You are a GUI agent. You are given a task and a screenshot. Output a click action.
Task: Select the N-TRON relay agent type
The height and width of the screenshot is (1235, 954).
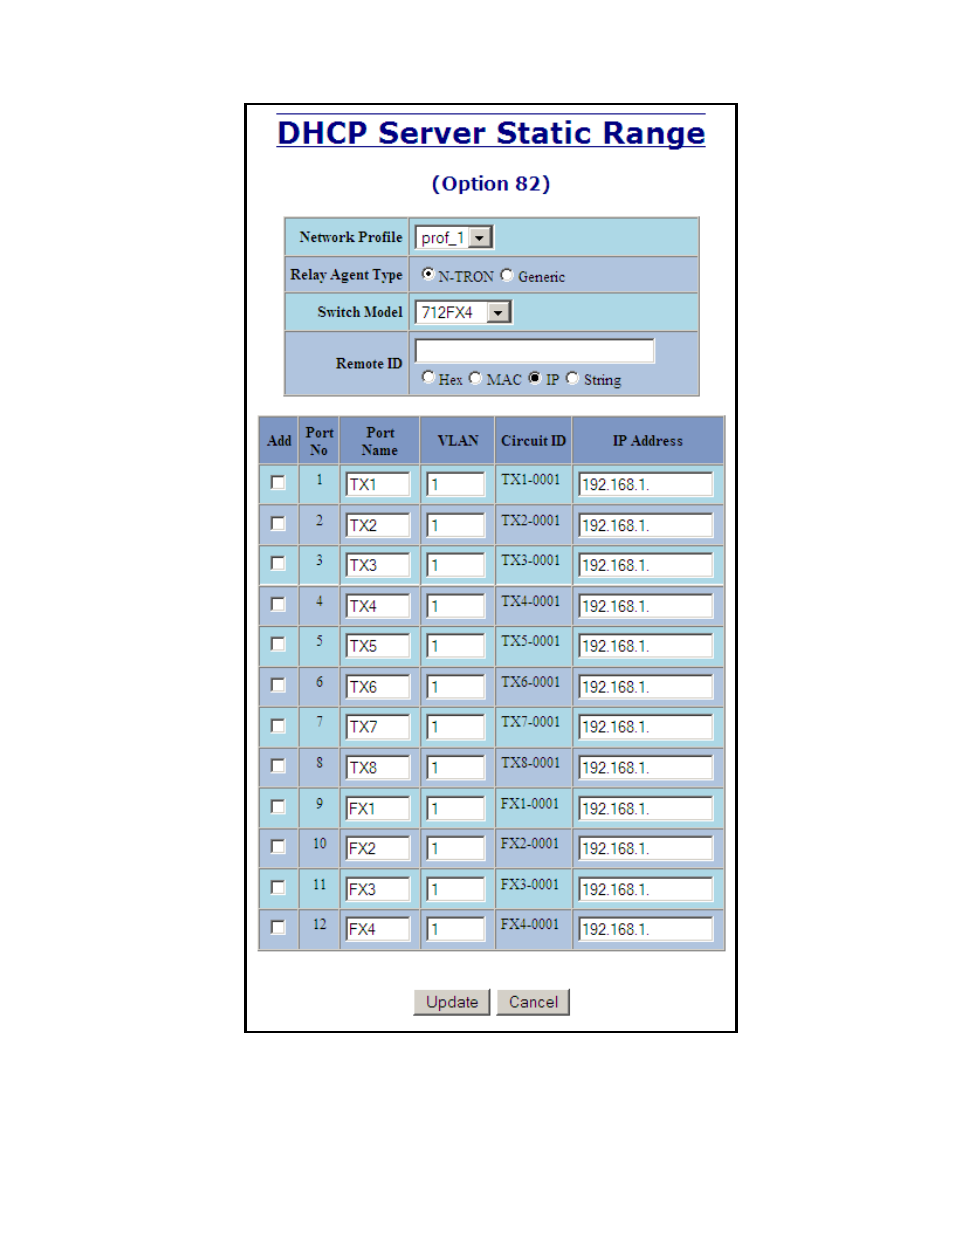tap(428, 274)
